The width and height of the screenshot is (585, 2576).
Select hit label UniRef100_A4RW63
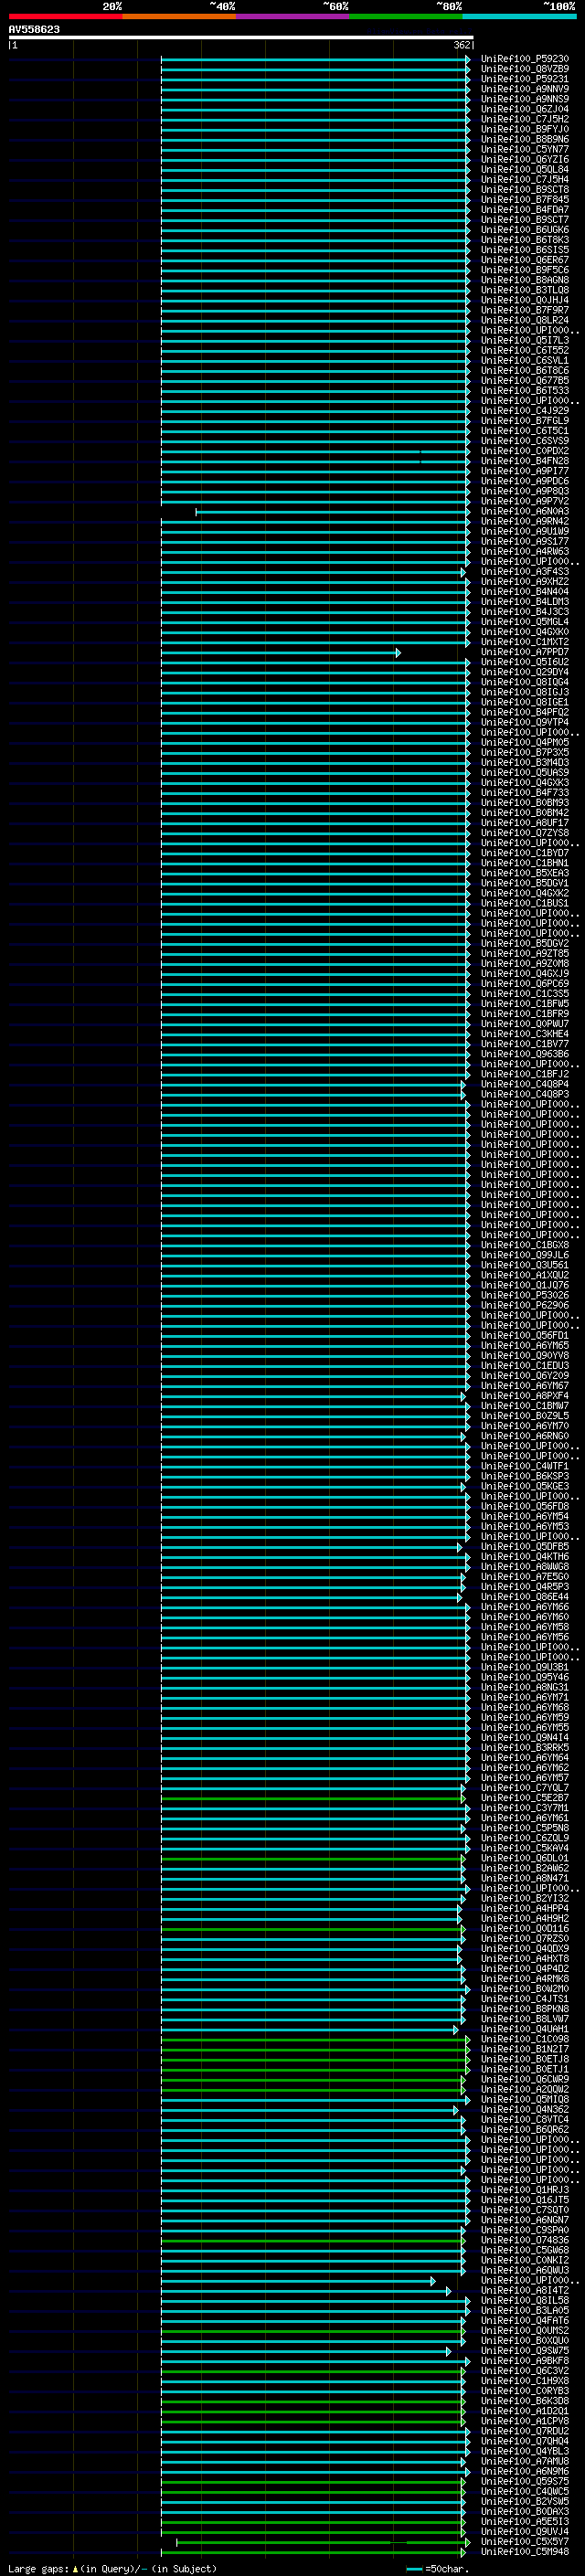point(524,552)
